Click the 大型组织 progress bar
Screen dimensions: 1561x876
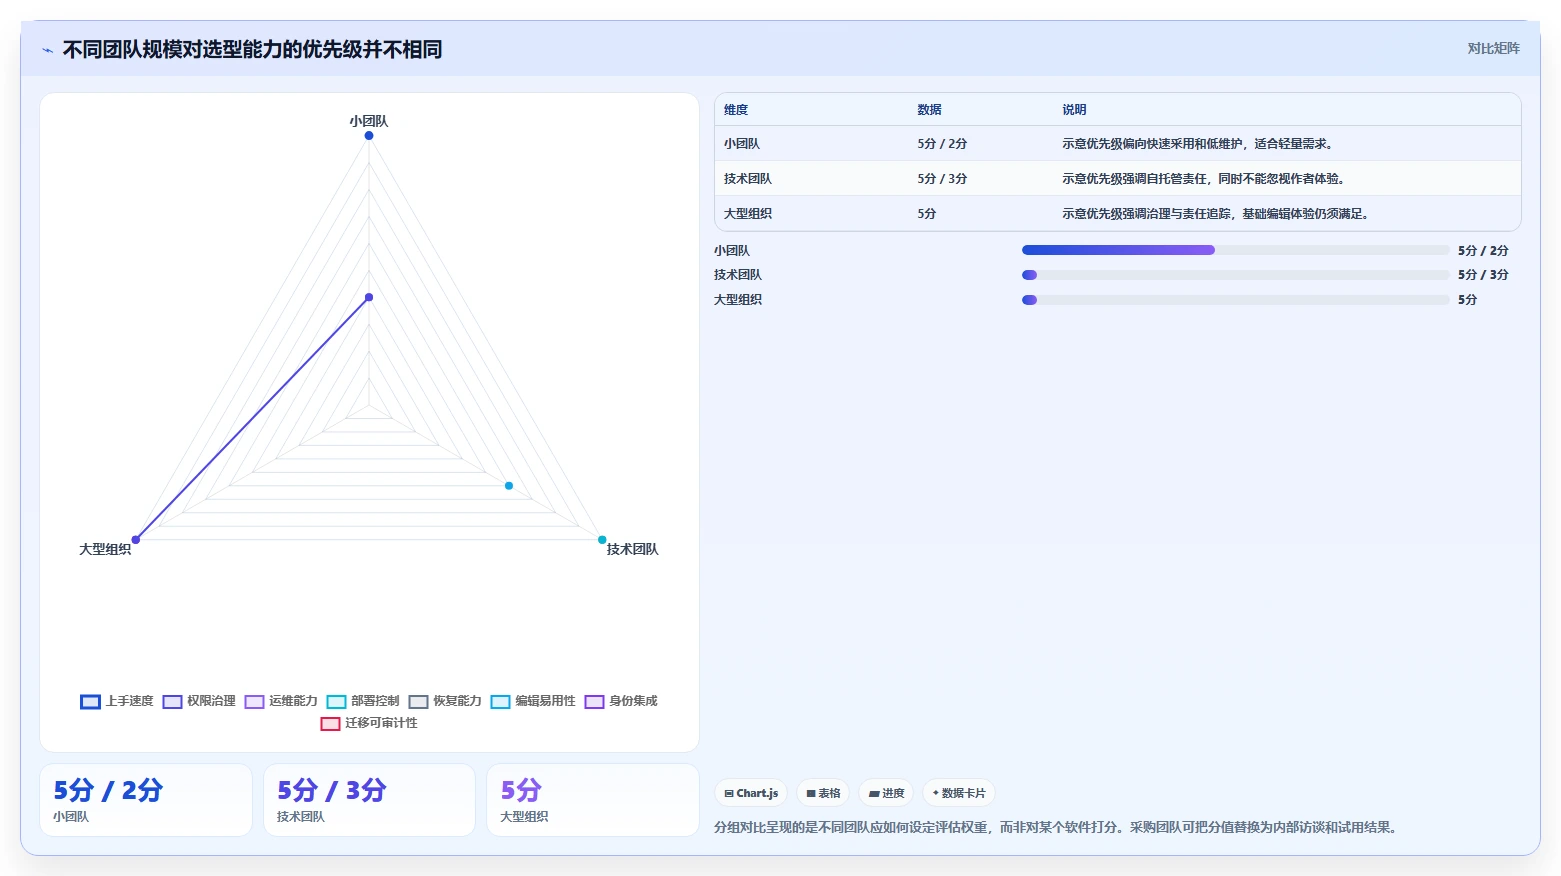[1235, 300]
